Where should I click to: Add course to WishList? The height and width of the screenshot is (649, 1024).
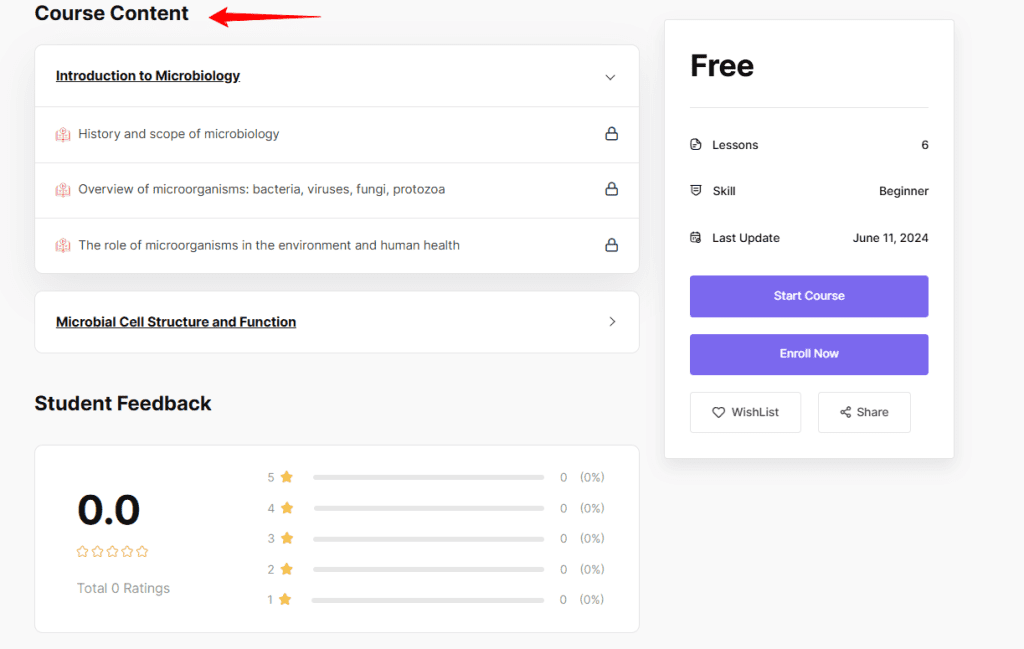click(x=745, y=412)
